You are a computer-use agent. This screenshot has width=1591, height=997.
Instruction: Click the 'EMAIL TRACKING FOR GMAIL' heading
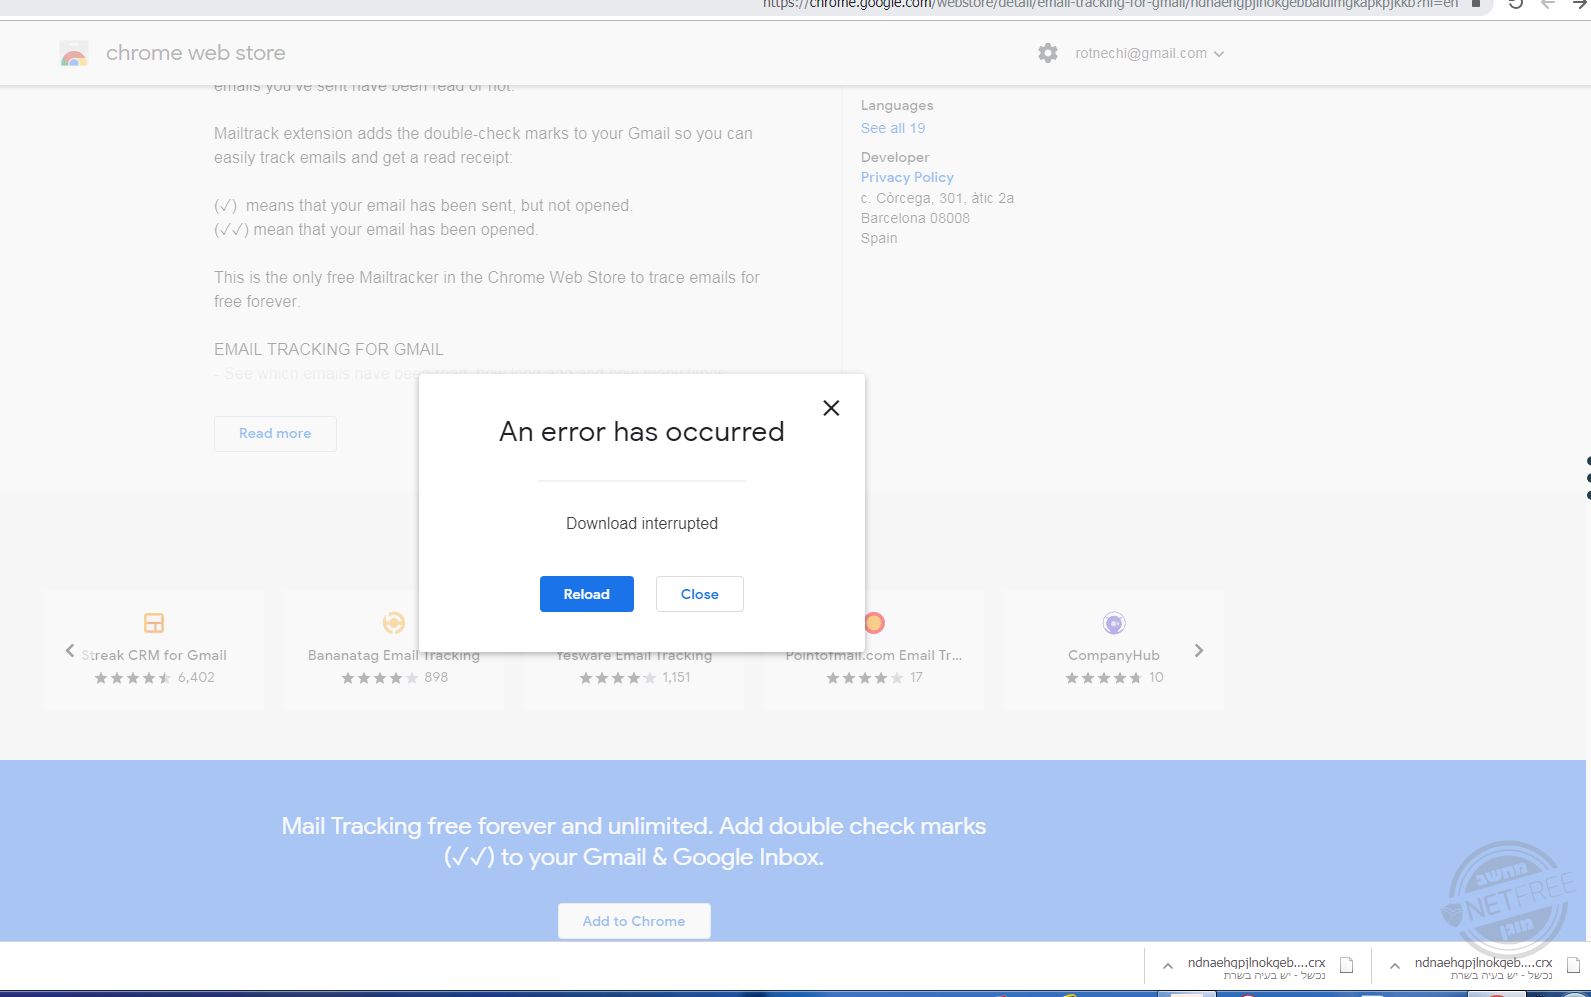click(329, 350)
